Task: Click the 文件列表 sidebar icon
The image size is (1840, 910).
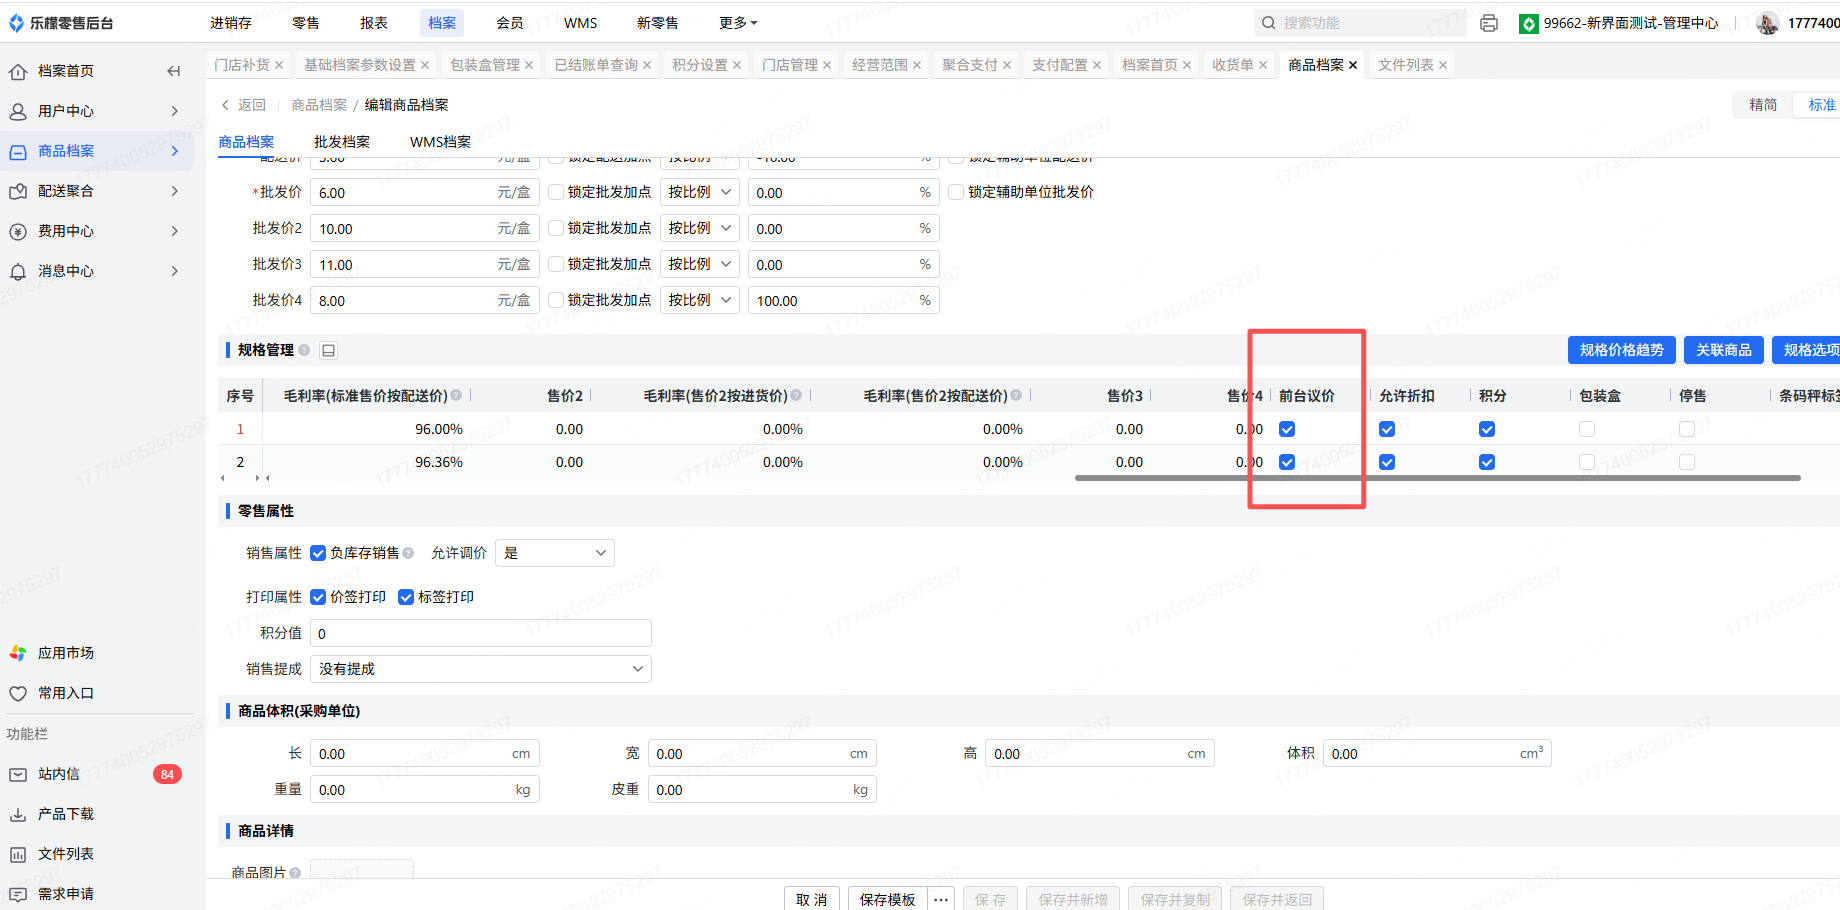Action: point(18,854)
